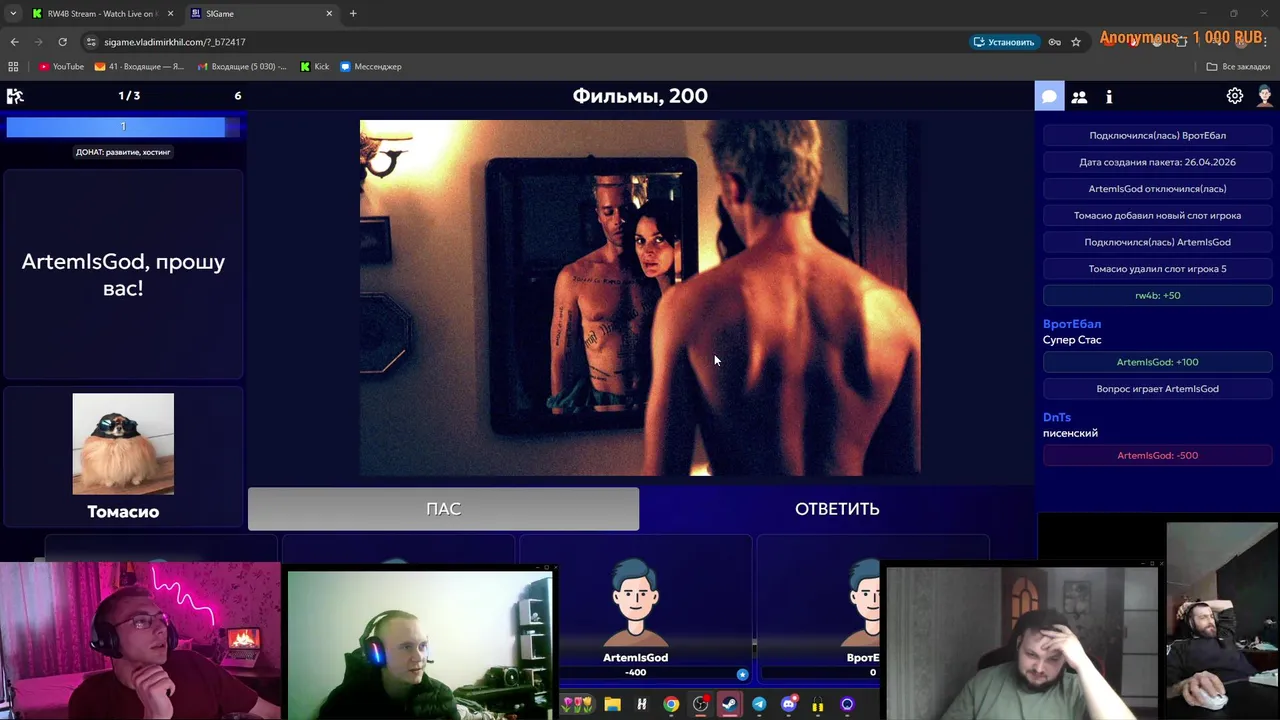Click chat username 'DnTs'
This screenshot has height=720, width=1280.
tap(1057, 417)
